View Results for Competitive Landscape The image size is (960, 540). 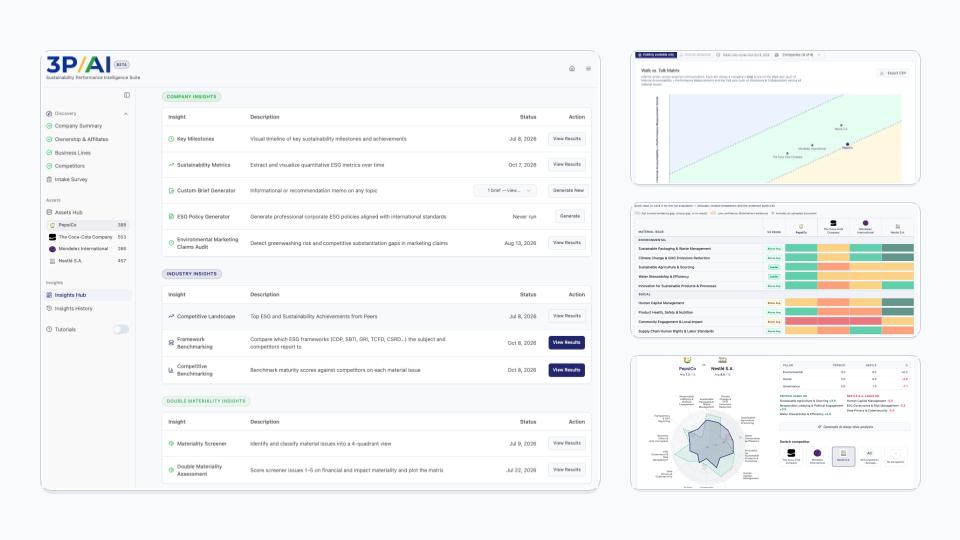566,316
